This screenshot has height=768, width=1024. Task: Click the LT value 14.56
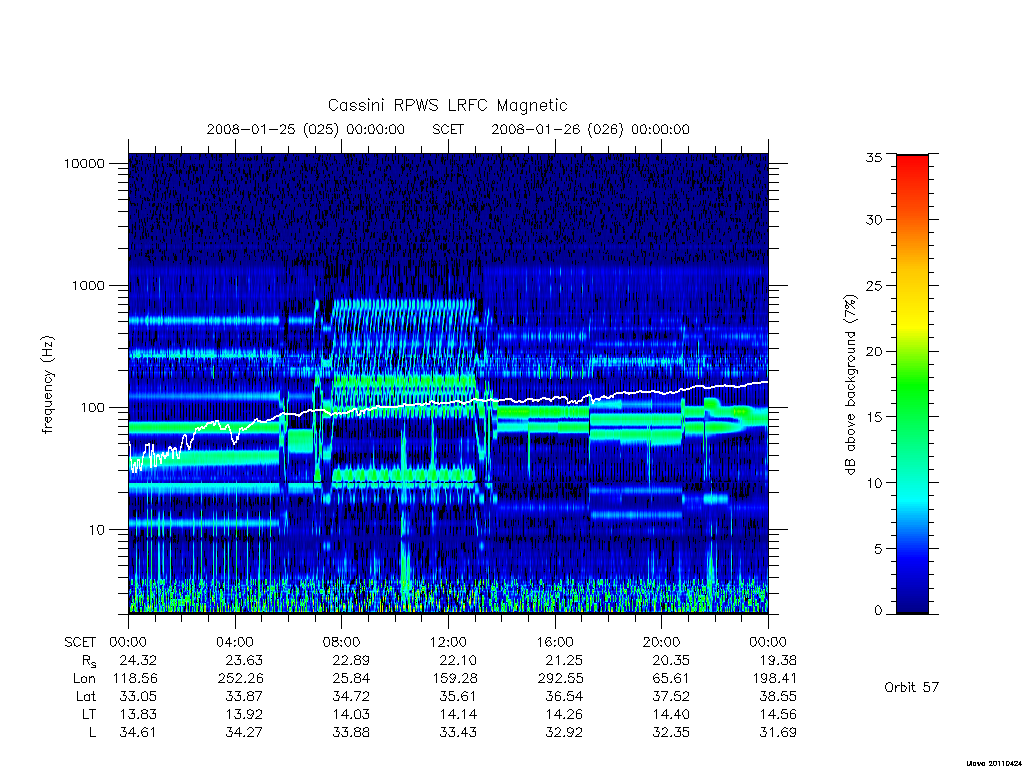pyautogui.click(x=778, y=714)
